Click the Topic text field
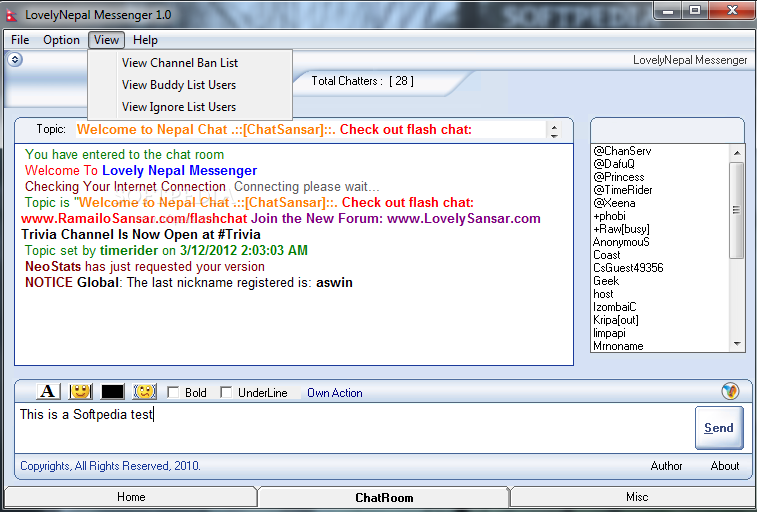The width and height of the screenshot is (757, 512). coord(311,130)
